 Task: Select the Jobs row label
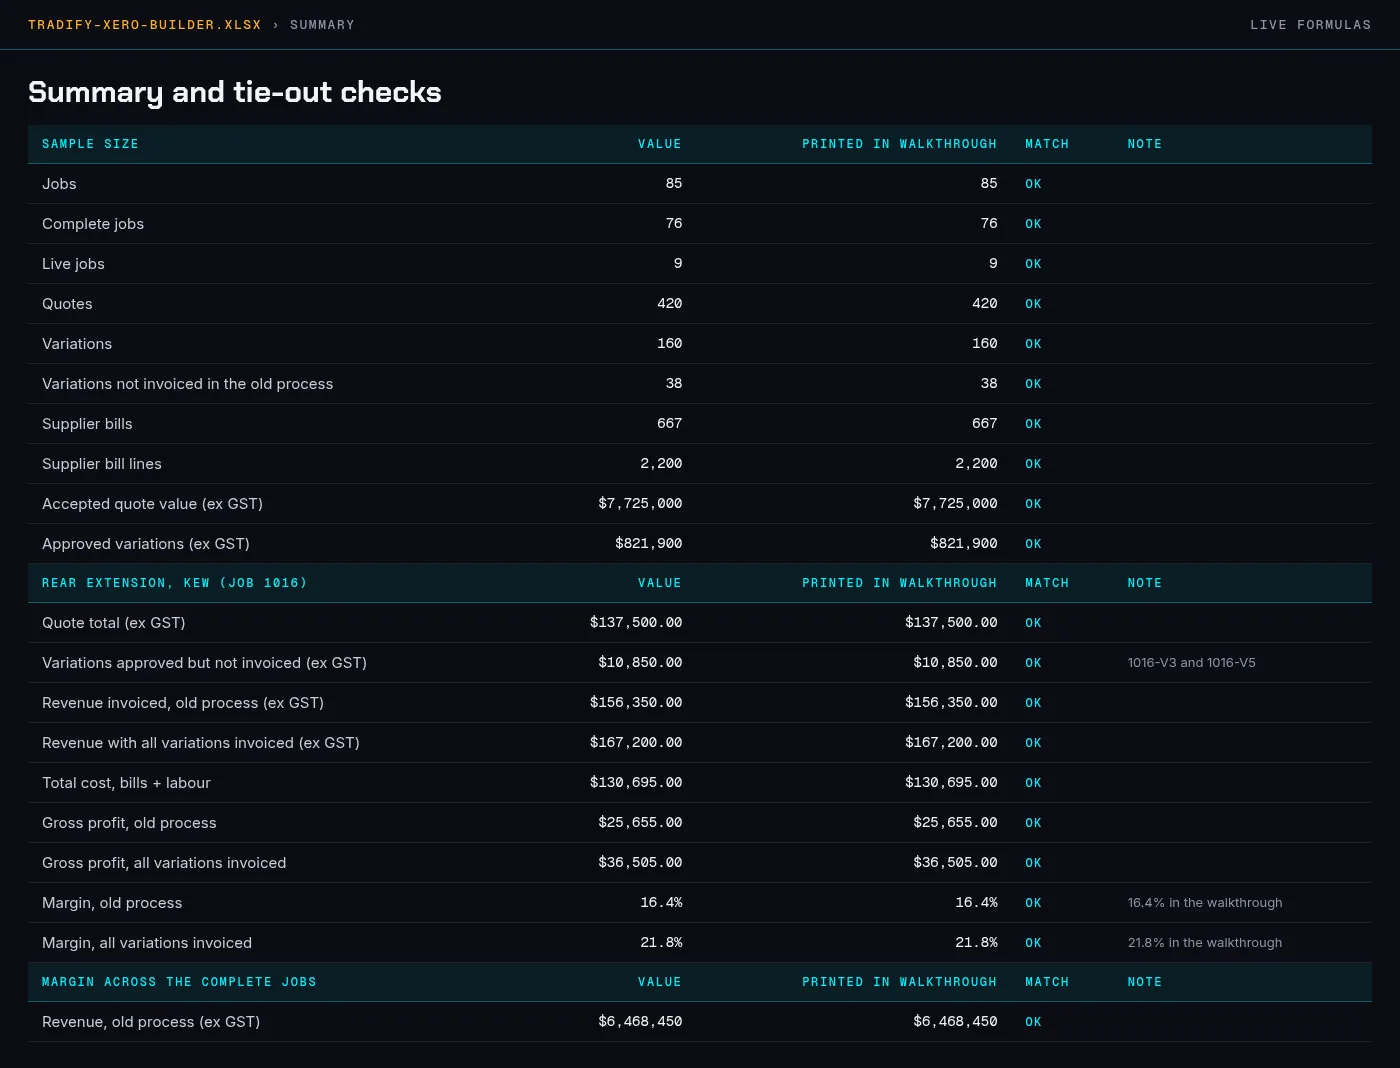pyautogui.click(x=59, y=184)
